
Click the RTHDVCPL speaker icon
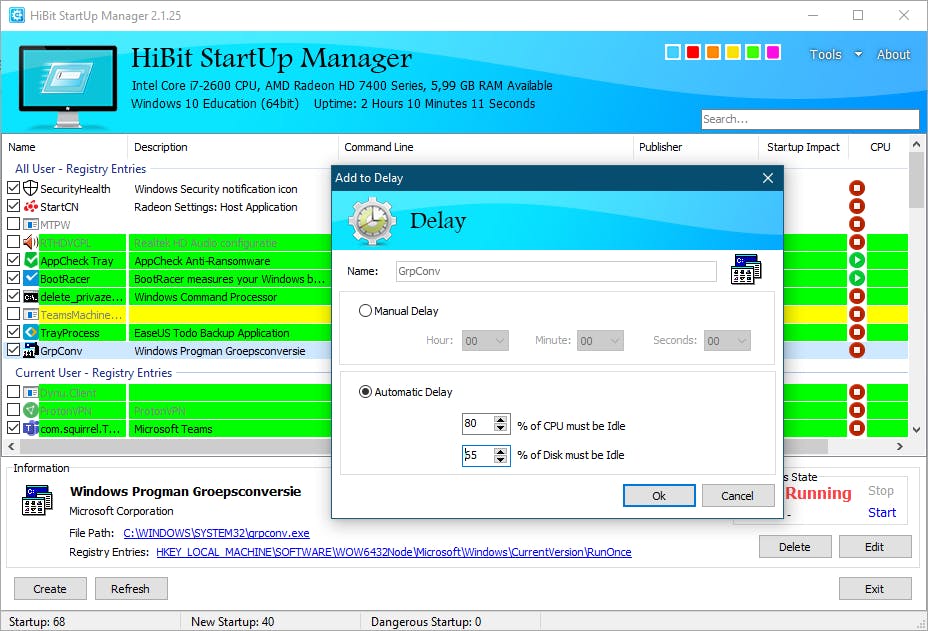click(x=30, y=242)
